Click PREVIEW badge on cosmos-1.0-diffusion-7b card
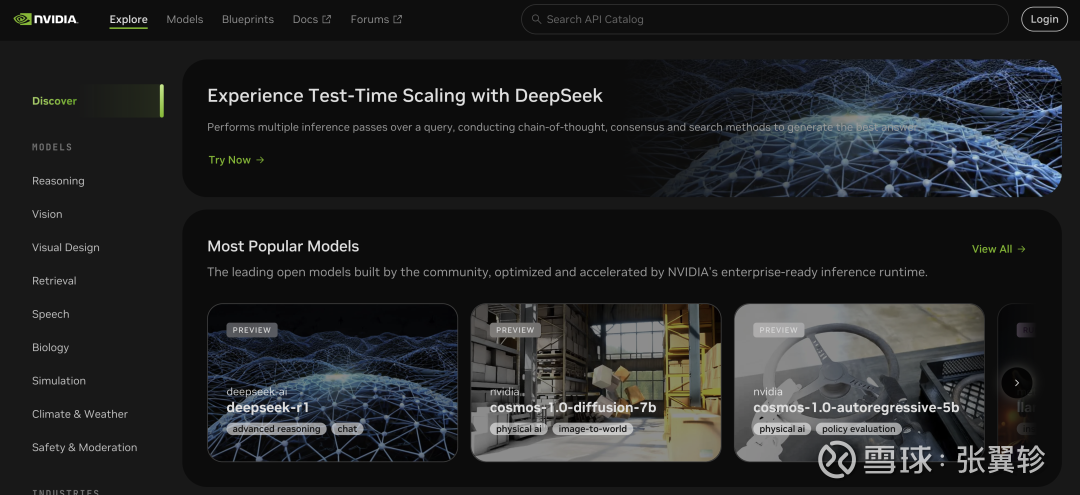The width and height of the screenshot is (1080, 495). pyautogui.click(x=515, y=330)
